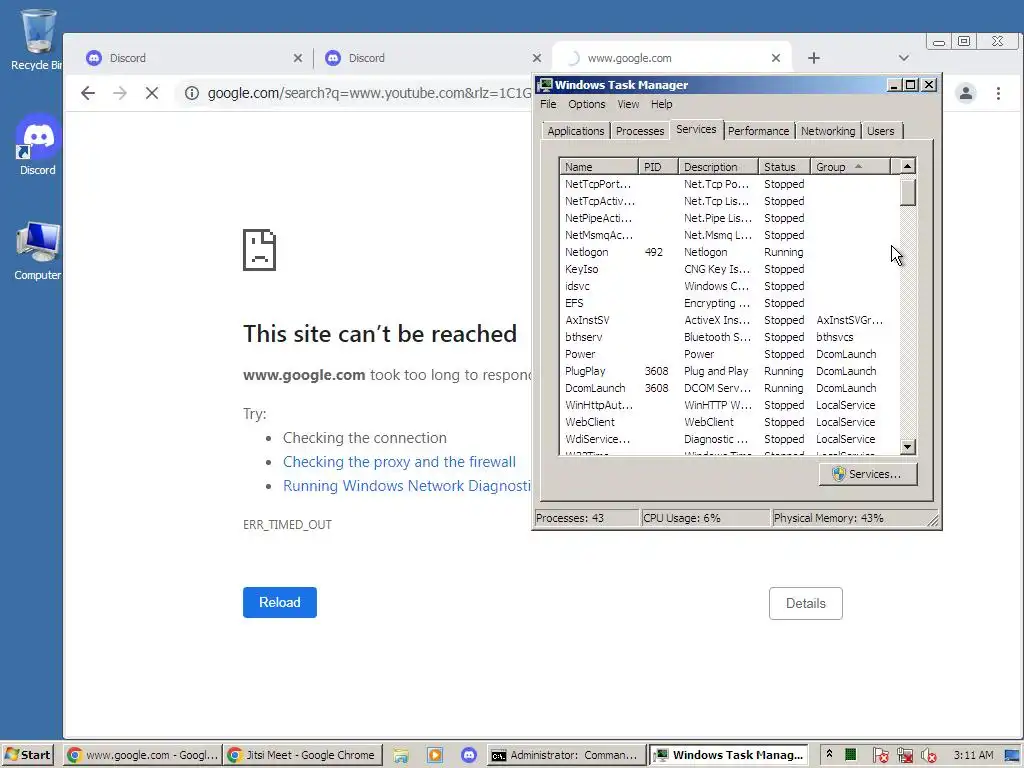The height and width of the screenshot is (768, 1024).
Task: Open Chrome profile avatar menu
Action: tap(966, 93)
